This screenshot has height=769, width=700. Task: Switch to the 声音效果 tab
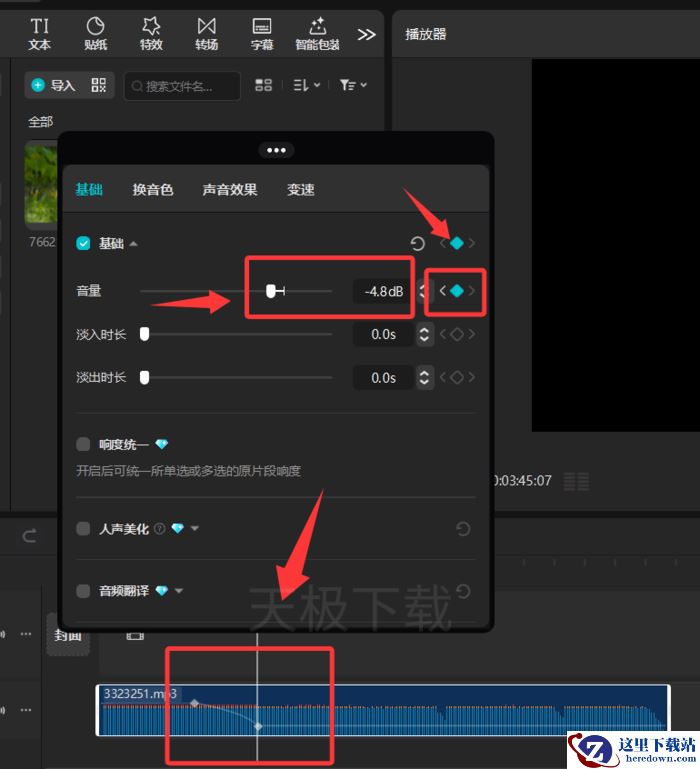pos(230,189)
